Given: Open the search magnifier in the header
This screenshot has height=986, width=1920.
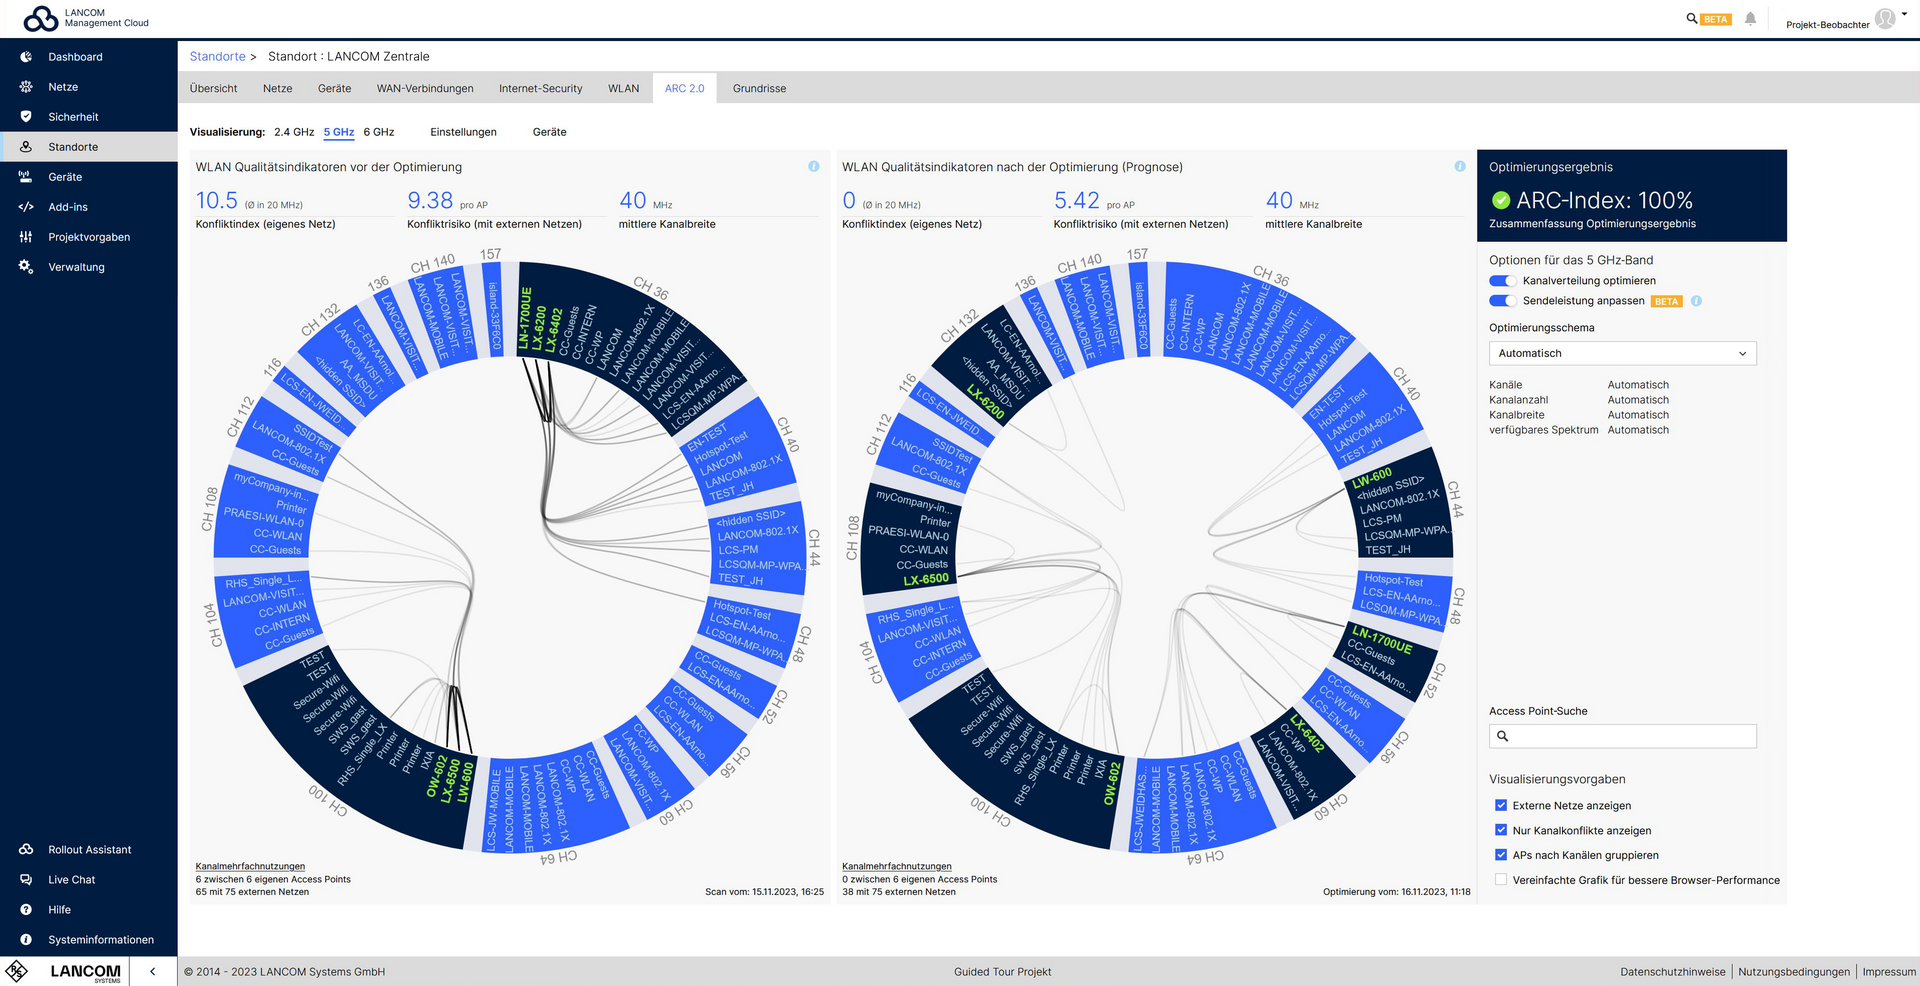Looking at the screenshot, I should click(x=1692, y=19).
